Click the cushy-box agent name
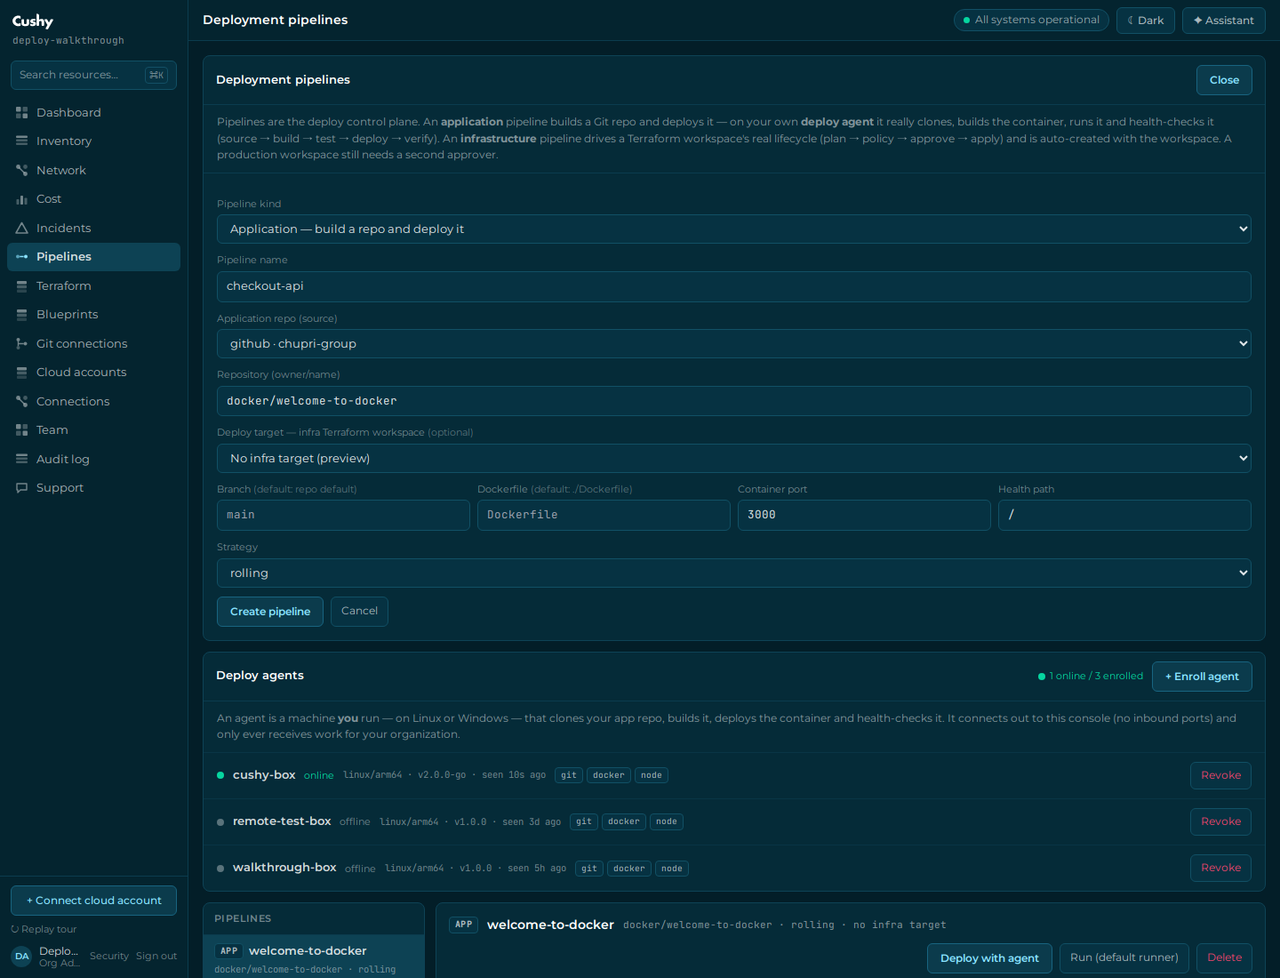This screenshot has width=1280, height=978. pos(264,775)
